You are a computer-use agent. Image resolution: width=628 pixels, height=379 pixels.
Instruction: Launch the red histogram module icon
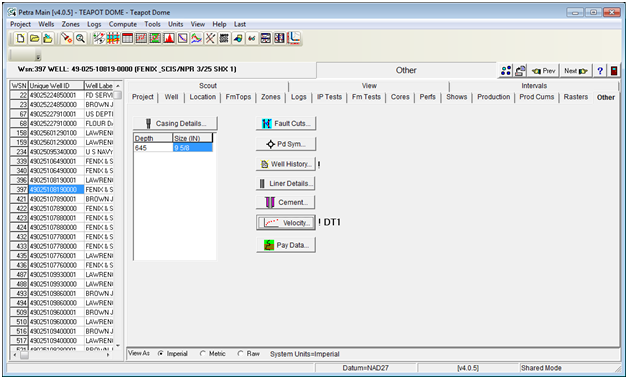pos(169,38)
